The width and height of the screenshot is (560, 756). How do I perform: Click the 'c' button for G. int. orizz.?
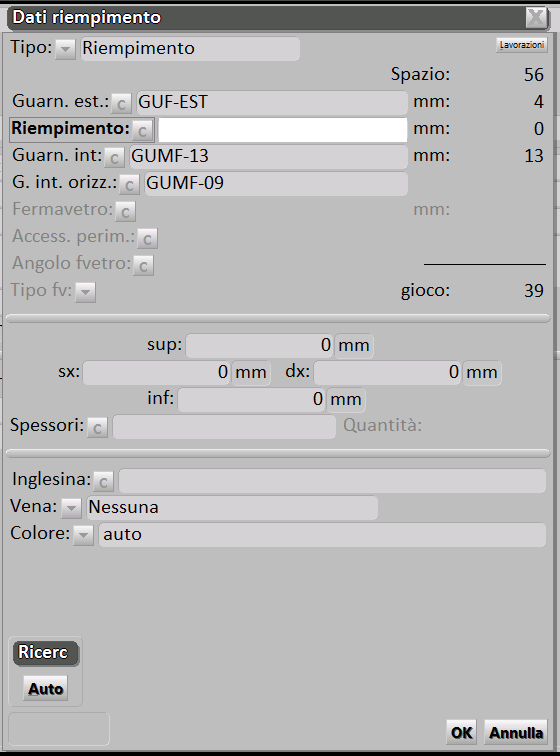[x=129, y=185]
